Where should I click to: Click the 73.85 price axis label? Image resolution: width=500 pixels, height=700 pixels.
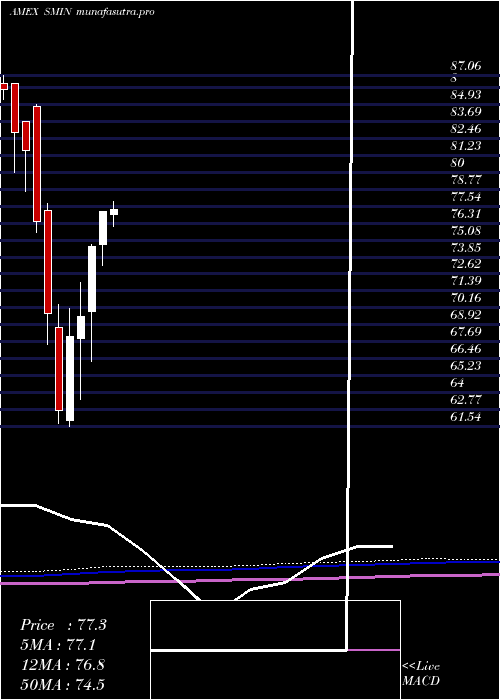(466, 247)
